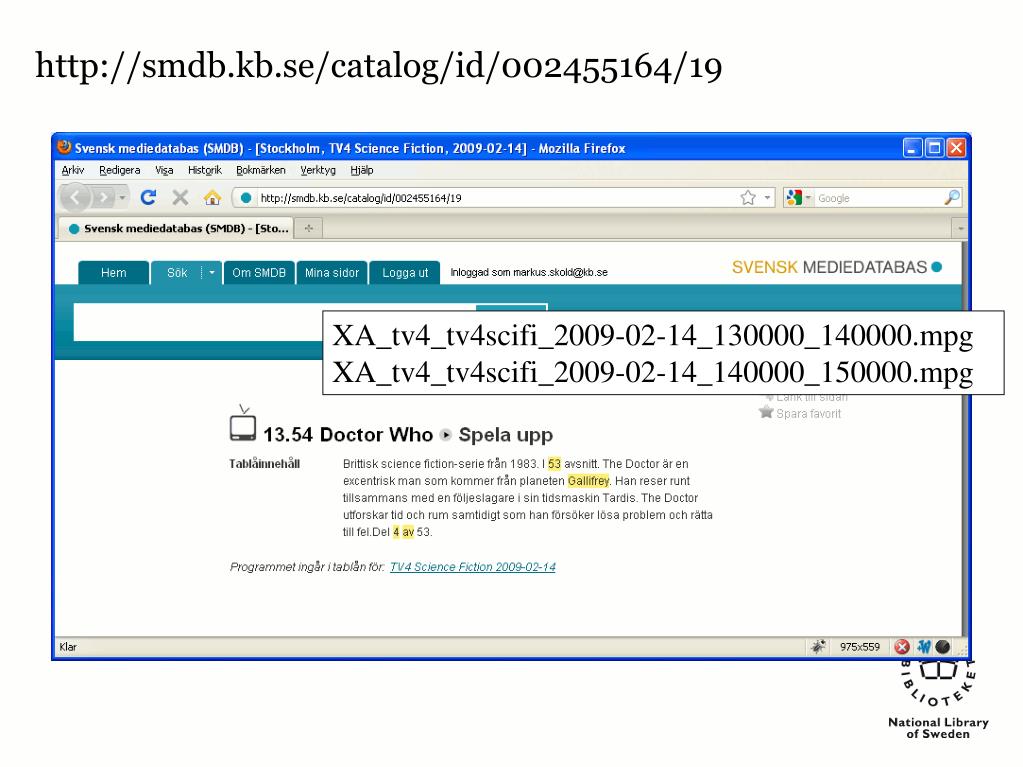Screen dimensions: 1023x767
Task: Open the Verktyg menu
Action: 318,170
